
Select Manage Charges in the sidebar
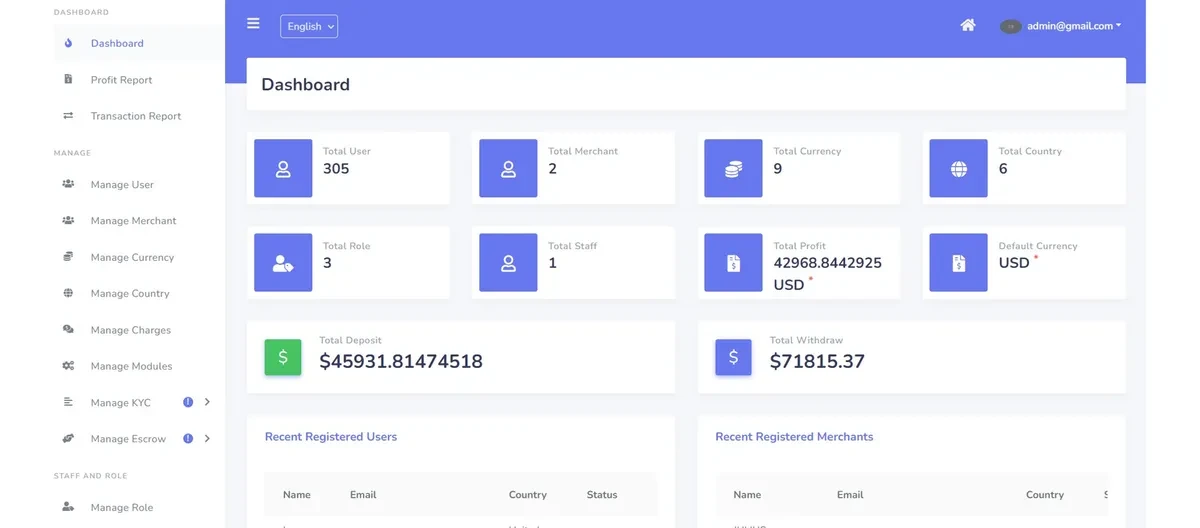(x=130, y=330)
